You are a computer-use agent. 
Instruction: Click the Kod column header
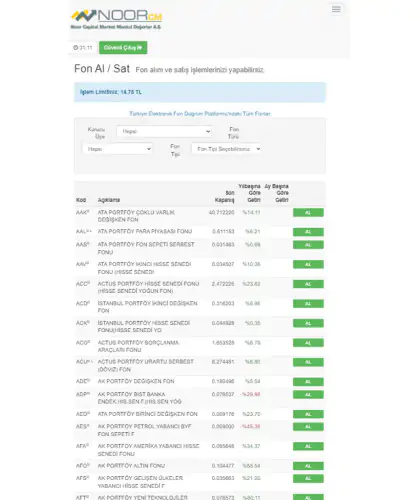[x=81, y=200]
